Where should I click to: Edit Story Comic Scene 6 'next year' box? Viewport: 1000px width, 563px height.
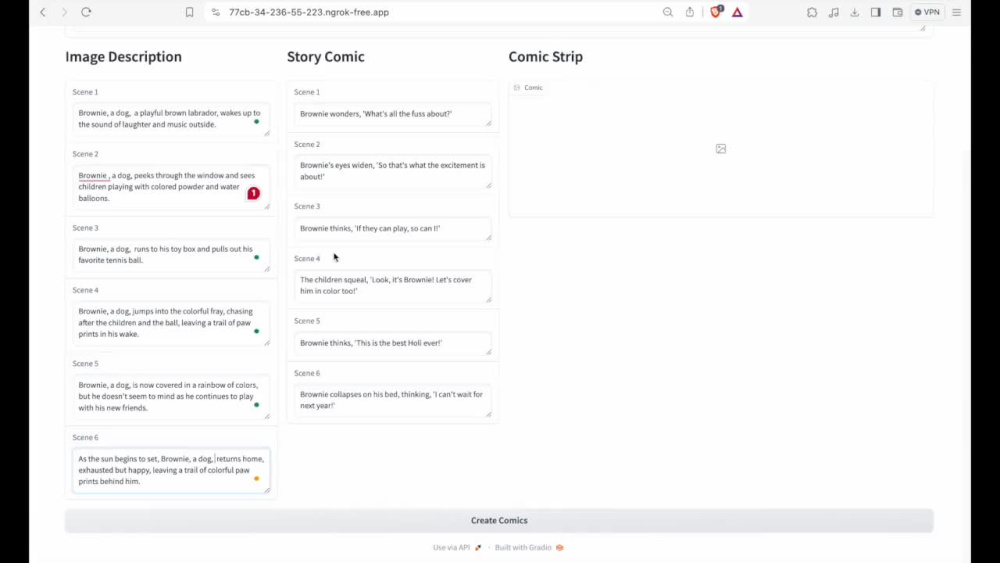pyautogui.click(x=393, y=400)
